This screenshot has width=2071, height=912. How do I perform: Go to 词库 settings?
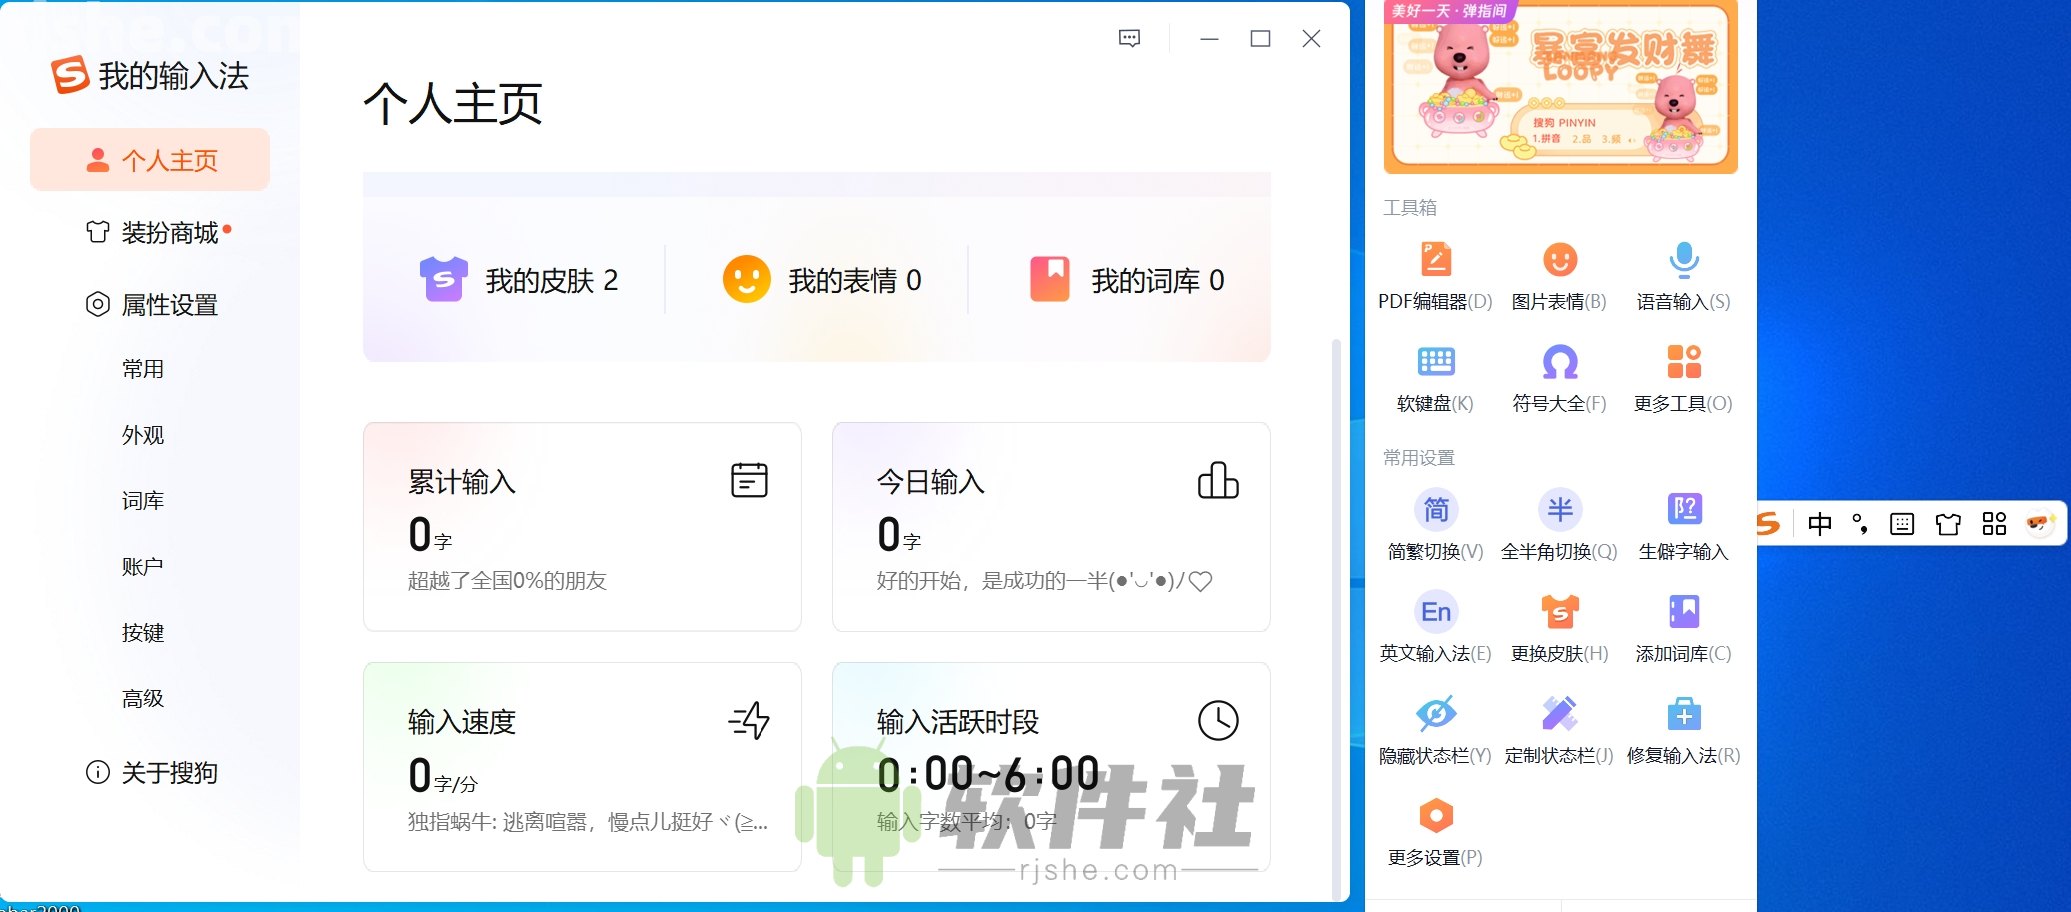coord(143,501)
